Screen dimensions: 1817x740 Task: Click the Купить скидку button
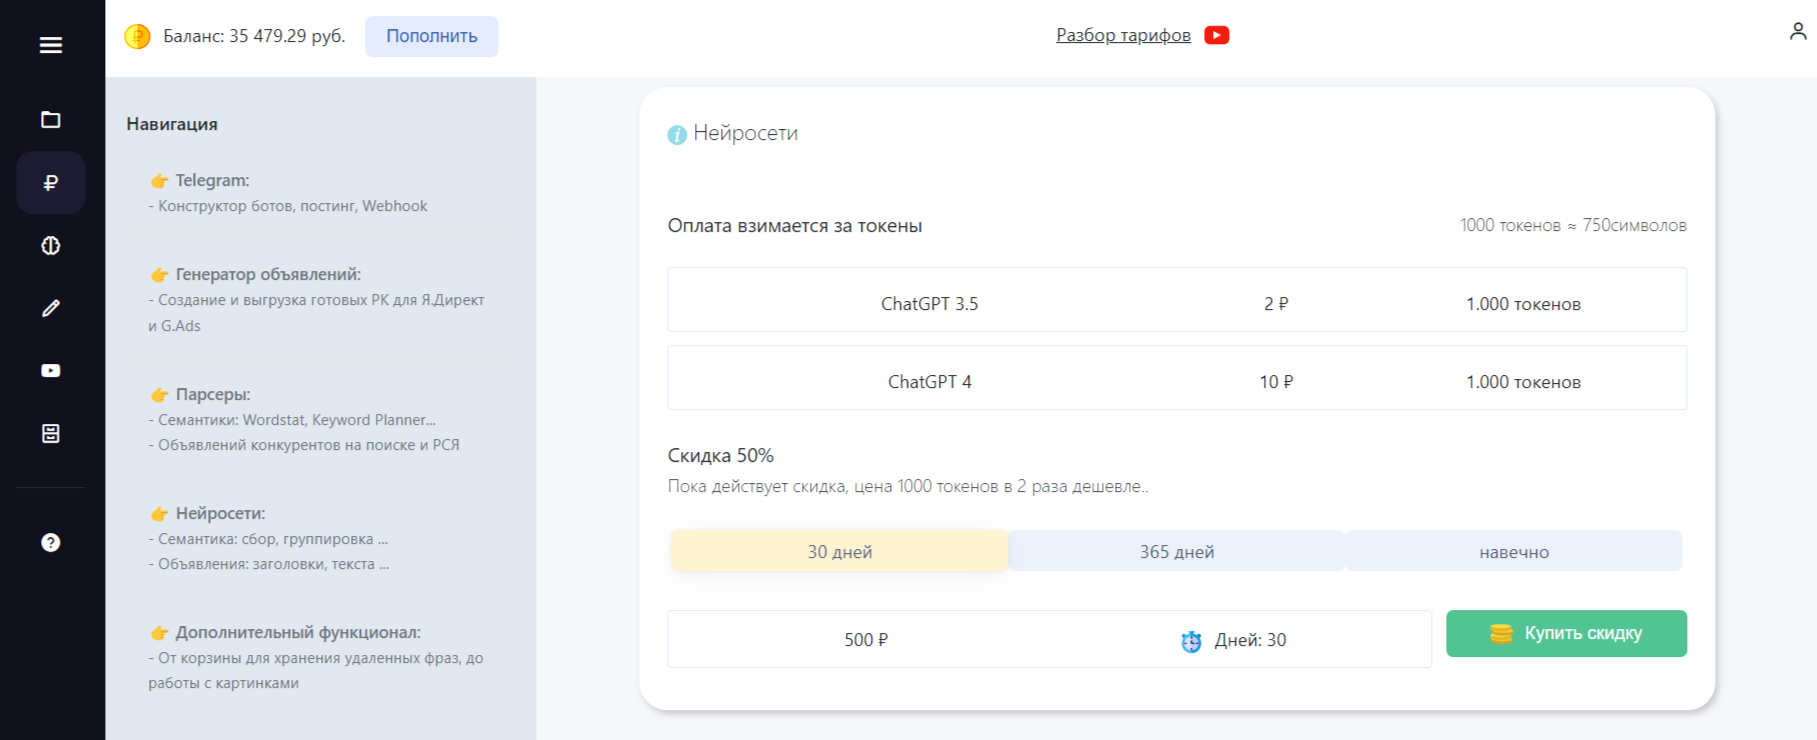click(x=1566, y=633)
